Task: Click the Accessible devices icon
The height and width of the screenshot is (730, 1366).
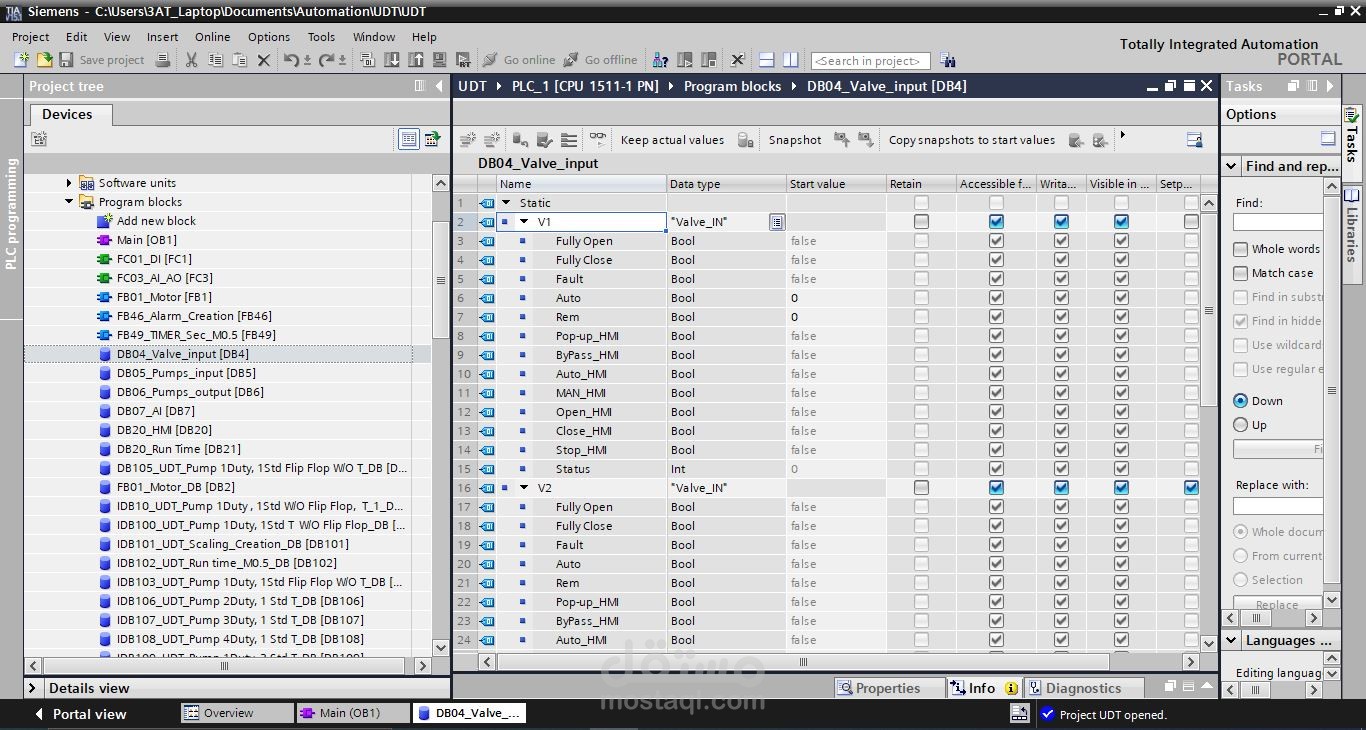Action: (661, 60)
